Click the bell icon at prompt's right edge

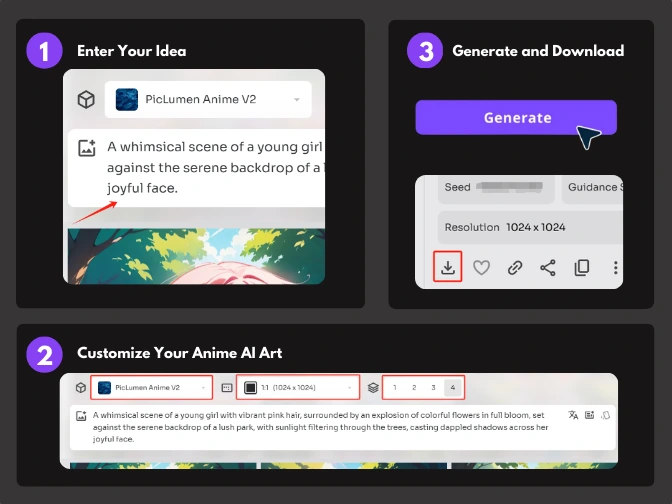pos(605,414)
